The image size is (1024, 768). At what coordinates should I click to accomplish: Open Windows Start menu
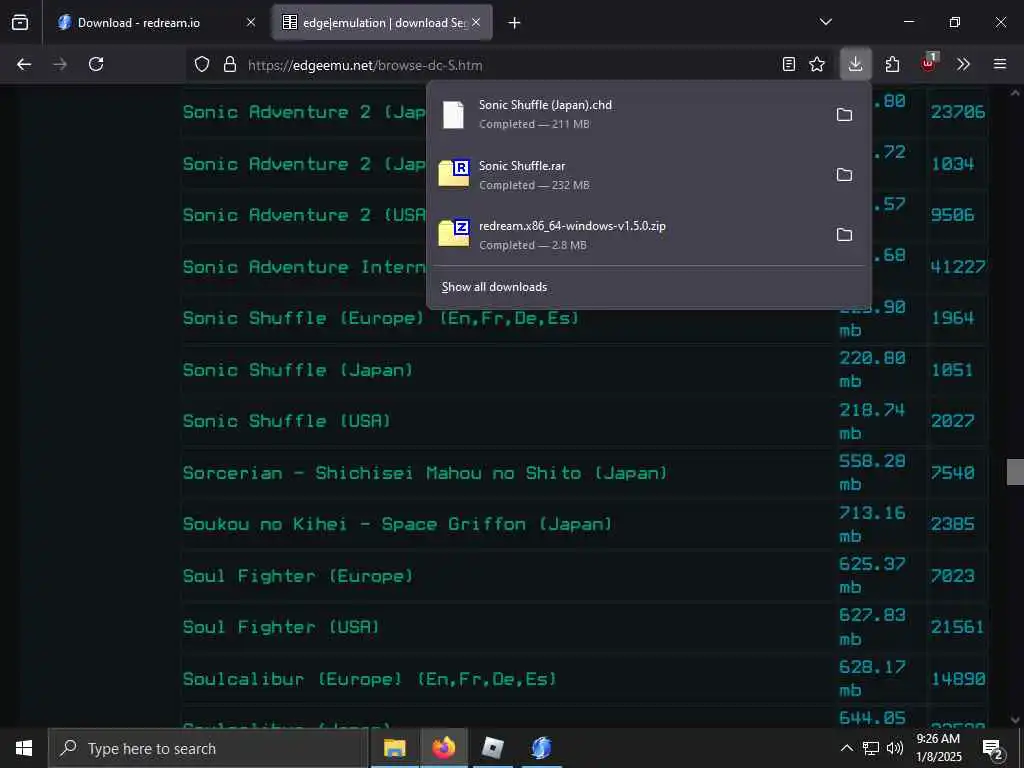(x=24, y=748)
